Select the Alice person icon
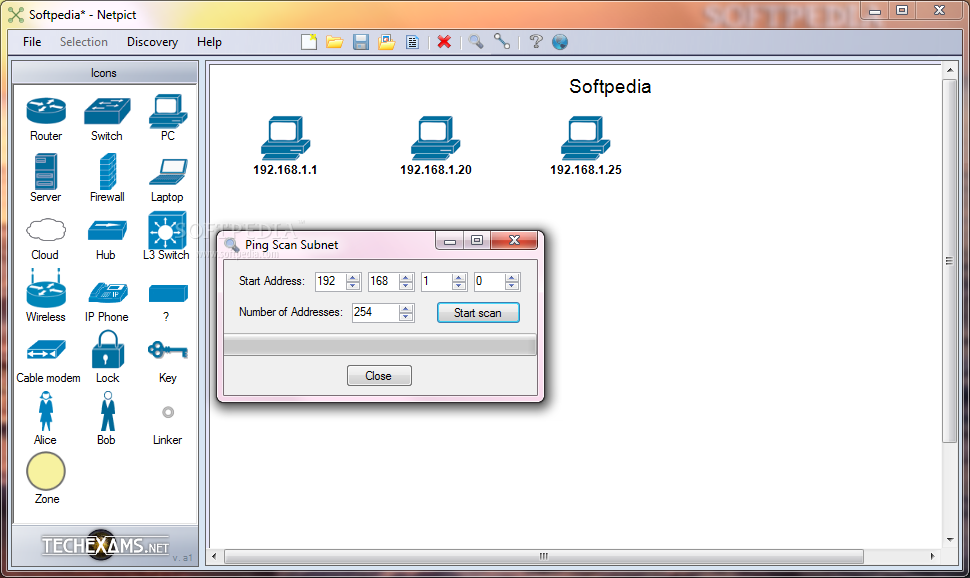This screenshot has width=970, height=578. coord(46,411)
